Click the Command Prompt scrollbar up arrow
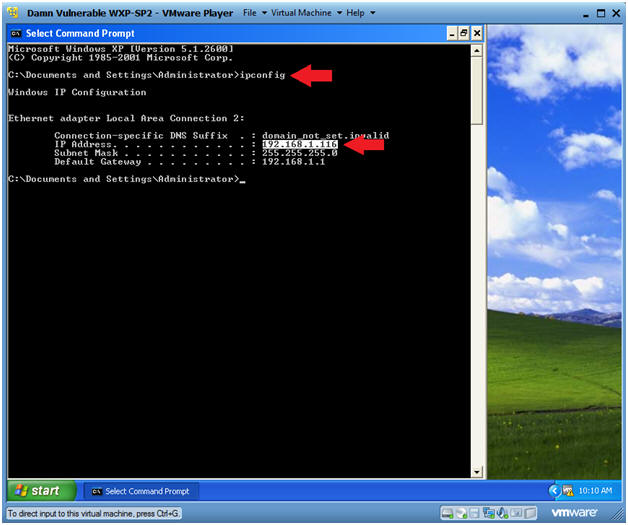Image resolution: width=628 pixels, height=525 pixels. tap(477, 51)
